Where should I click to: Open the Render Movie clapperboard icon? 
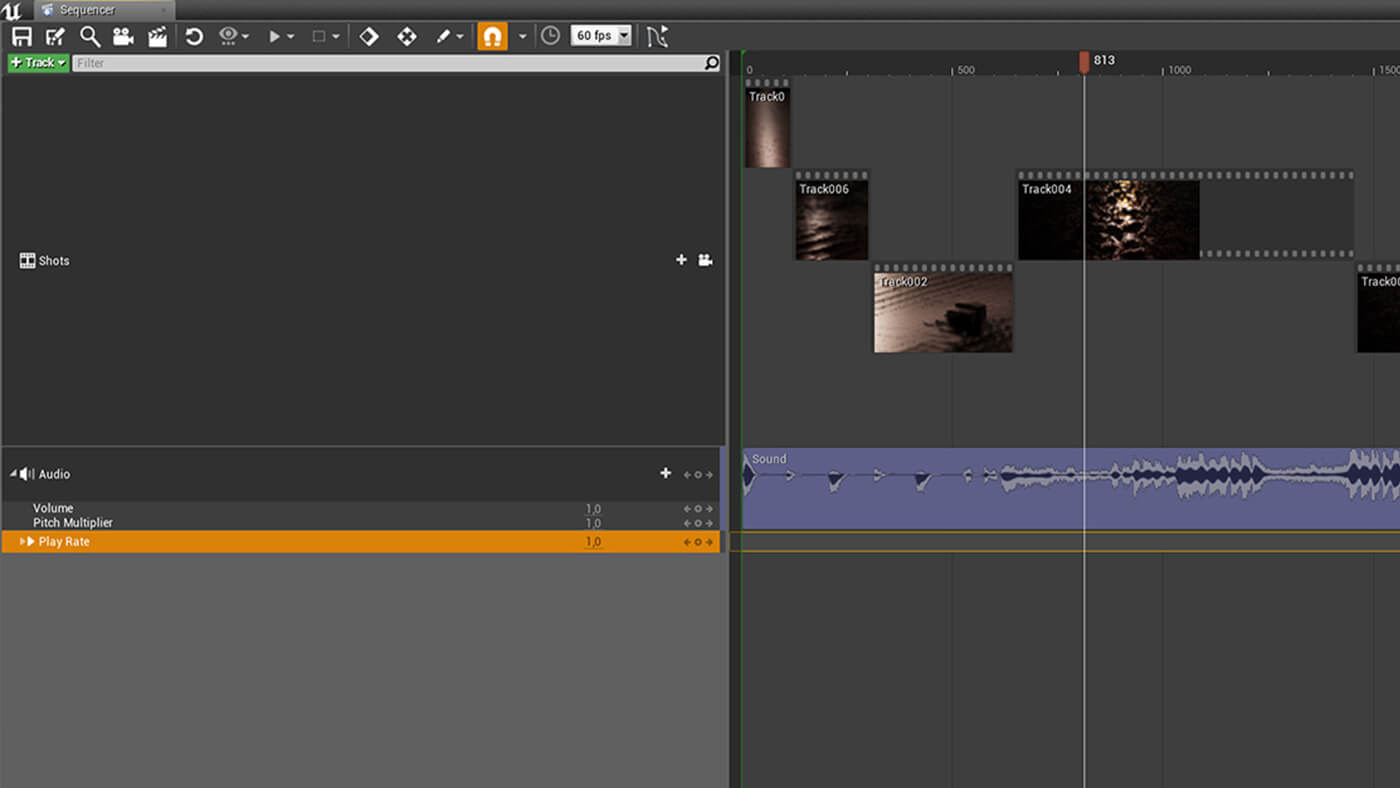point(157,36)
